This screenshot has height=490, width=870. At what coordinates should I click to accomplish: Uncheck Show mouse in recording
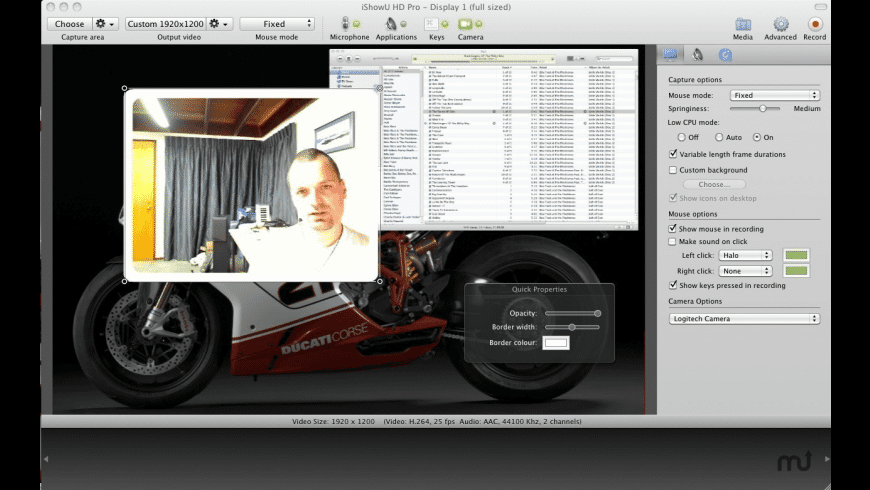click(x=673, y=229)
